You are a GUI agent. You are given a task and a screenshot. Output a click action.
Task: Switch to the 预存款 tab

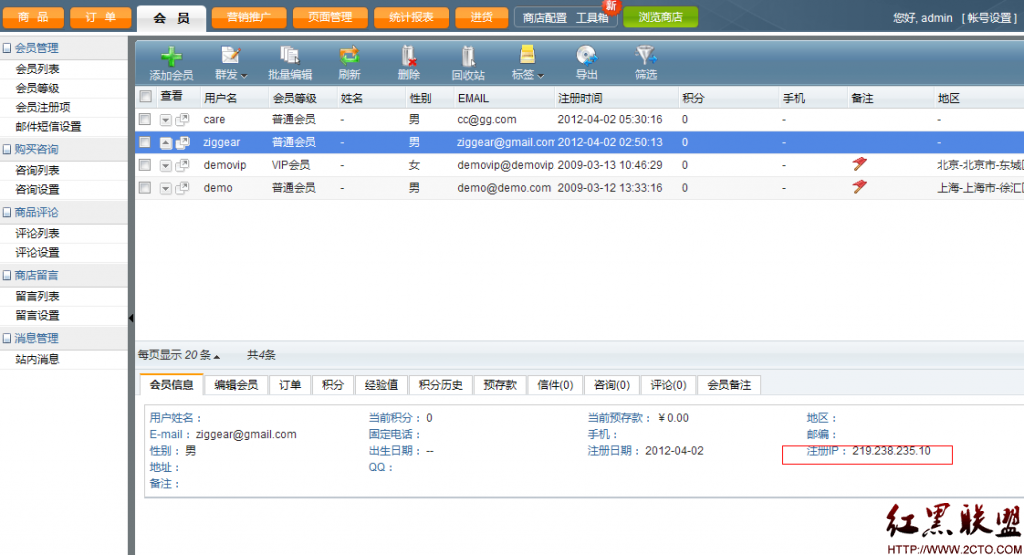(500, 385)
